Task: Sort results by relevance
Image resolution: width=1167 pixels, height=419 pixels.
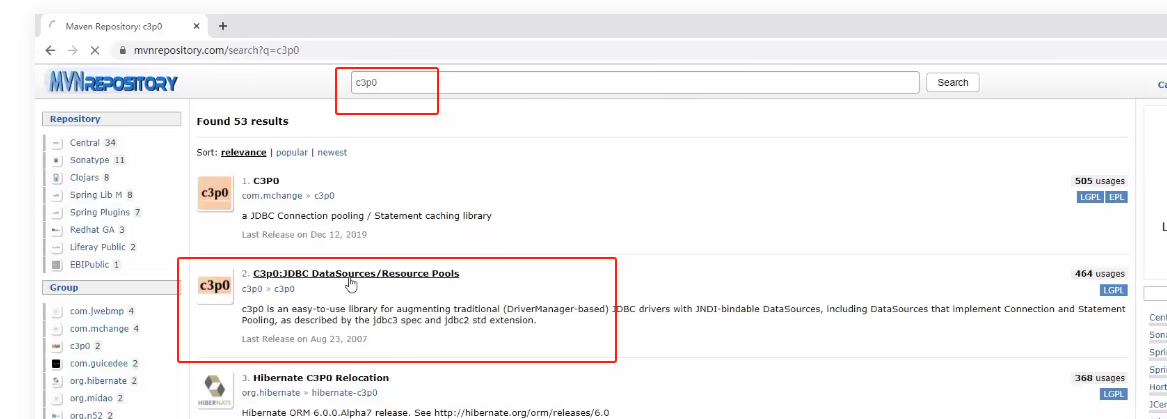Action: click(243, 153)
